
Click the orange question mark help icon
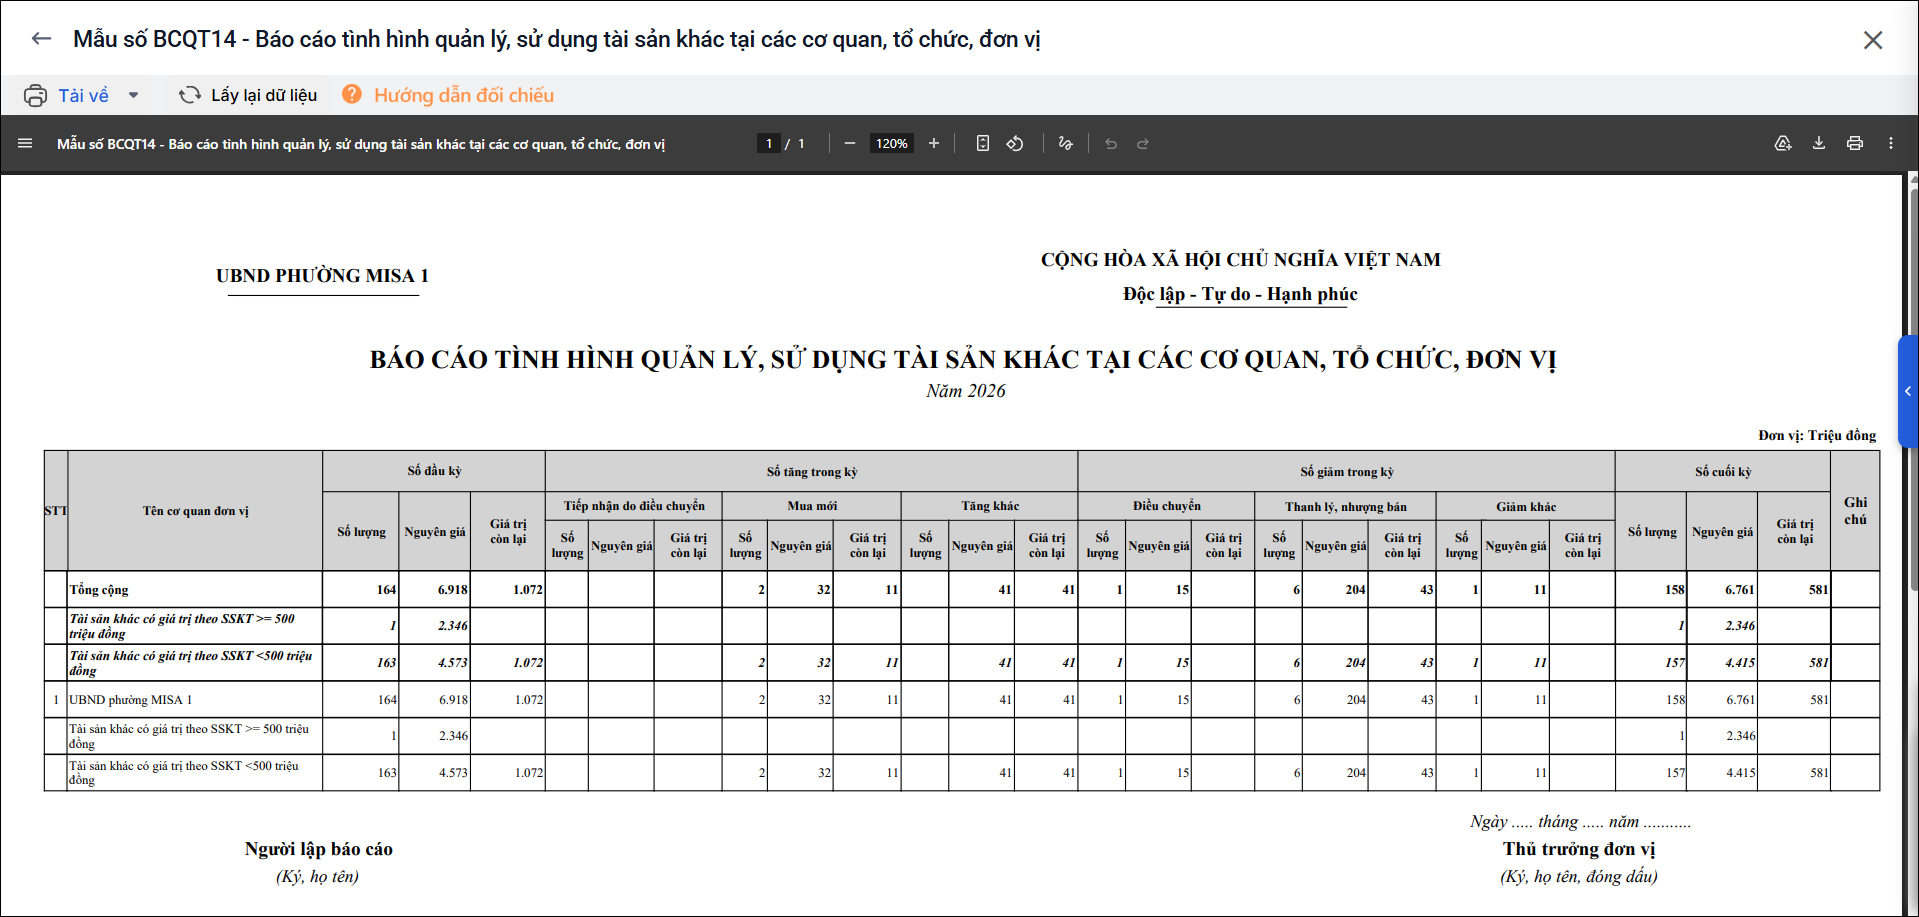click(x=352, y=94)
